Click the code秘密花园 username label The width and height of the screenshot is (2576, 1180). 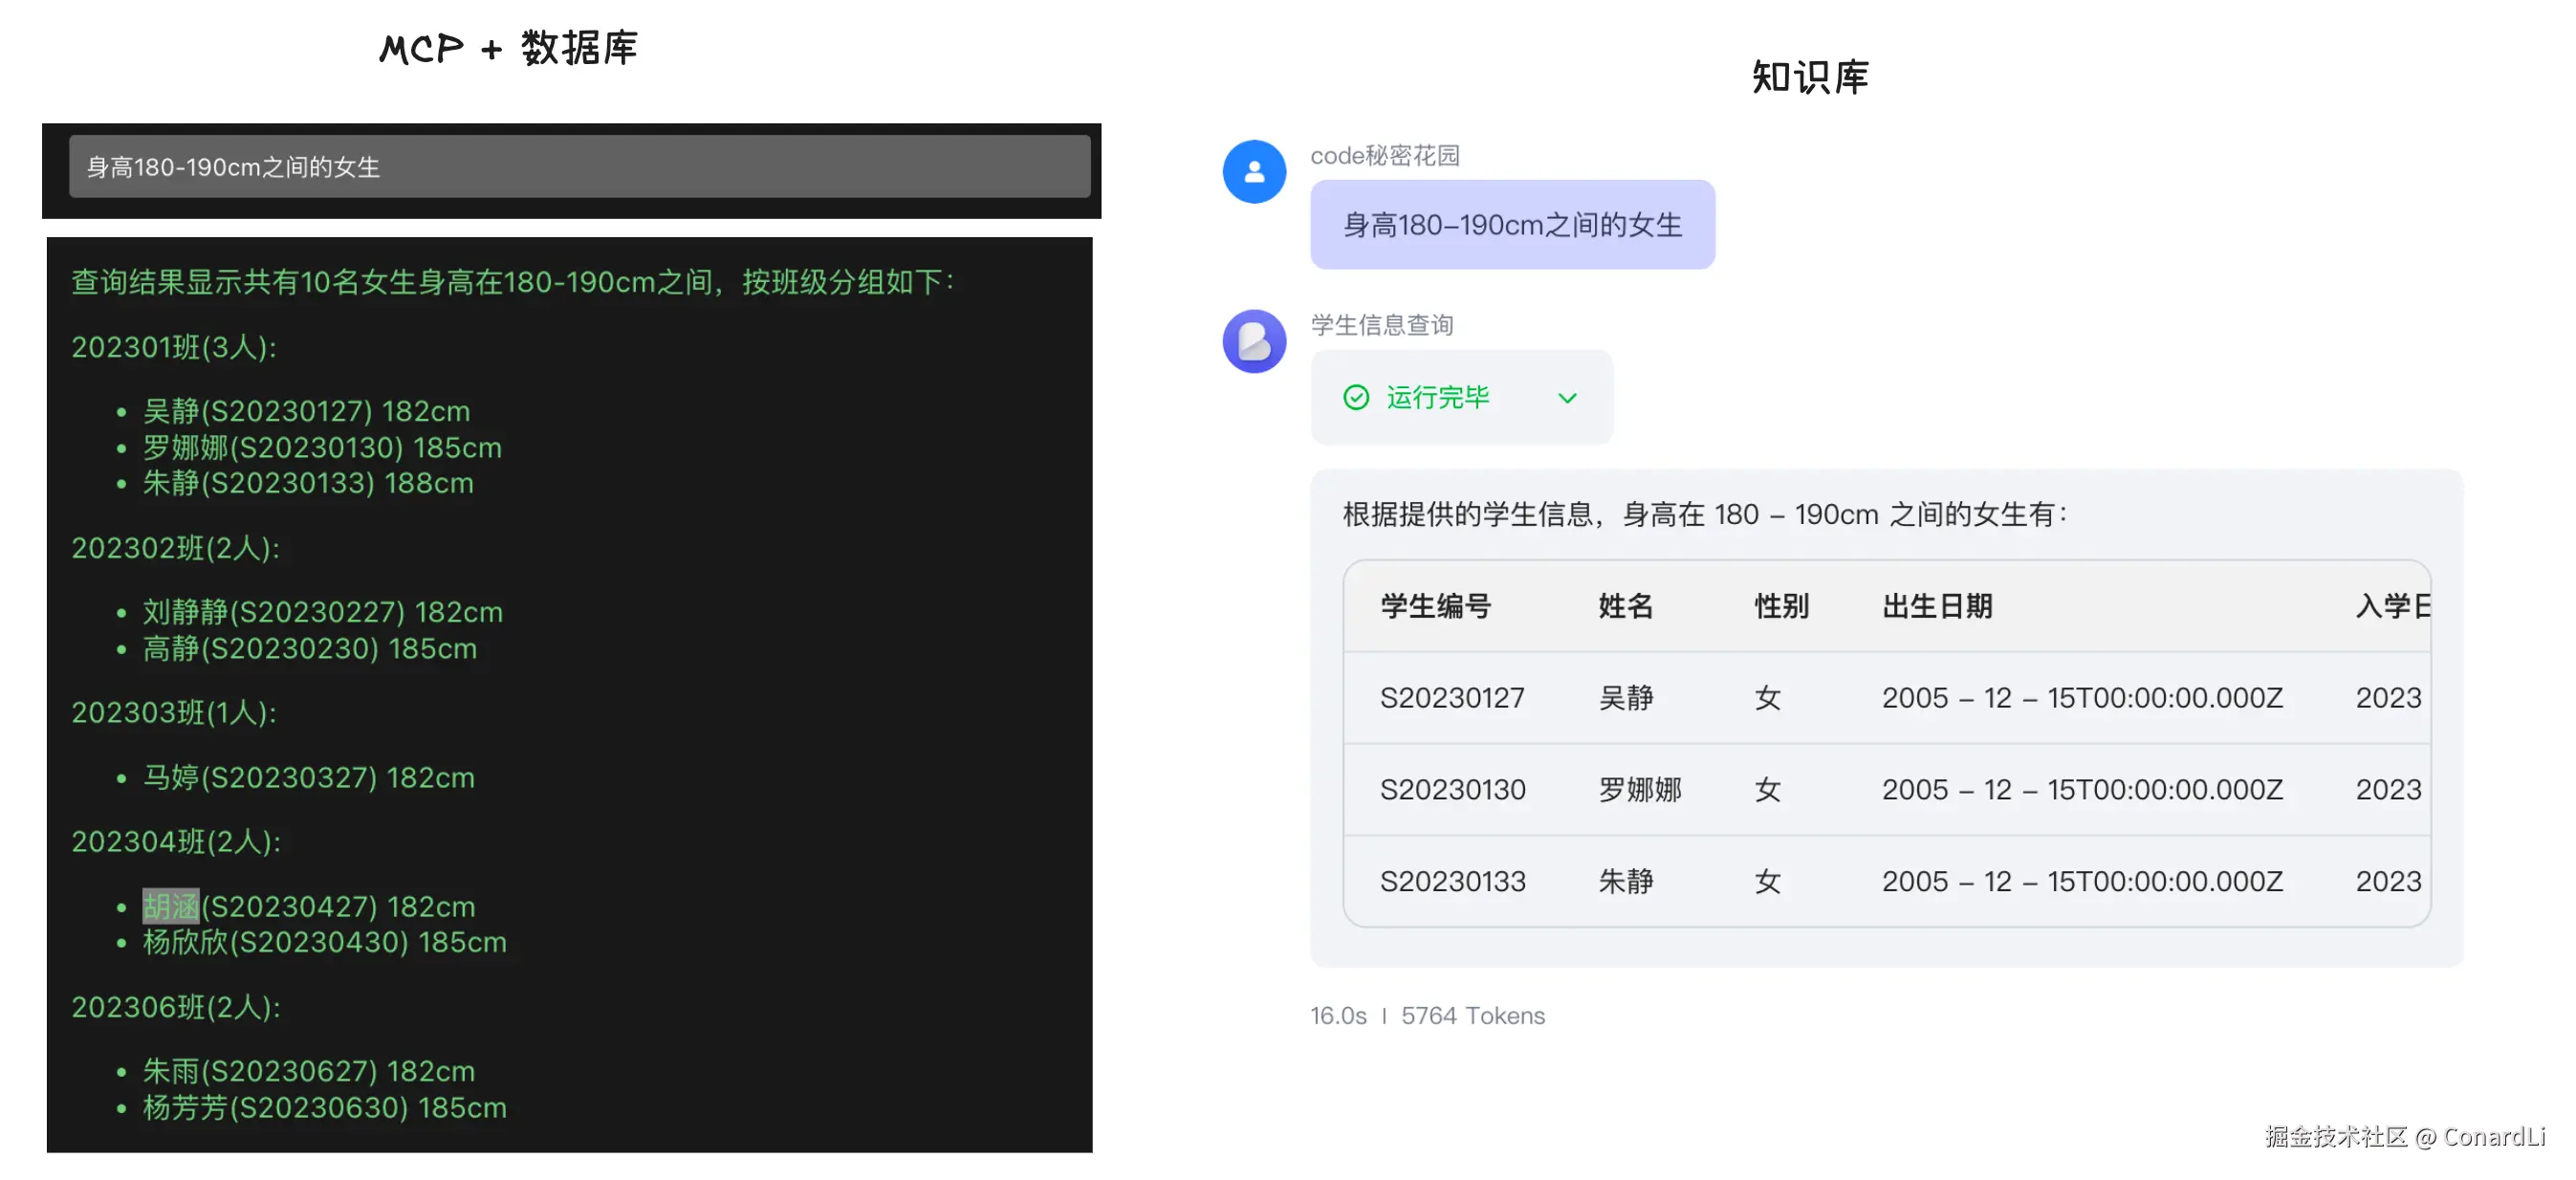[1384, 155]
